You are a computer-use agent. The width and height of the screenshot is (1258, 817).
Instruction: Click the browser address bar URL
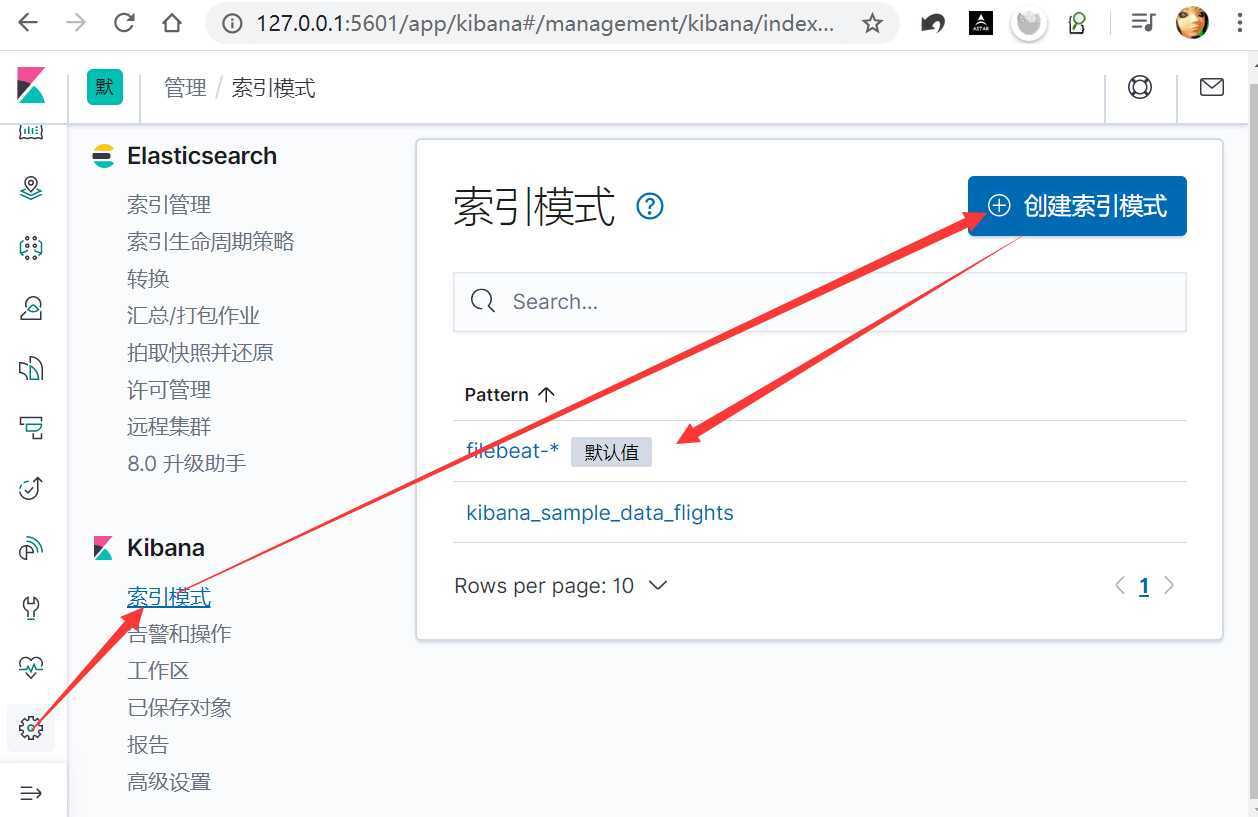(545, 23)
